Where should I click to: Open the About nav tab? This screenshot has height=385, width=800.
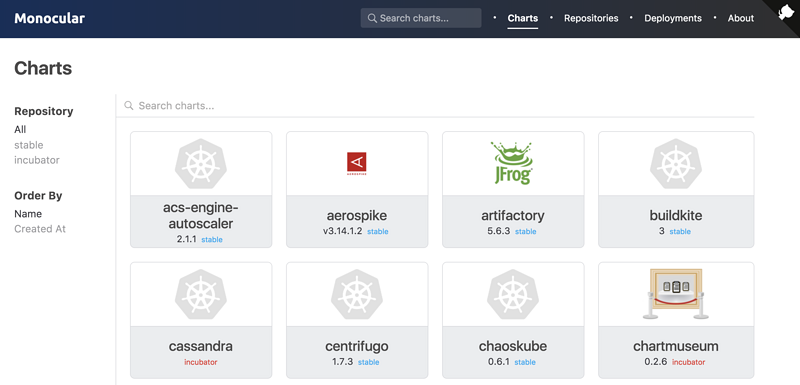tap(741, 18)
